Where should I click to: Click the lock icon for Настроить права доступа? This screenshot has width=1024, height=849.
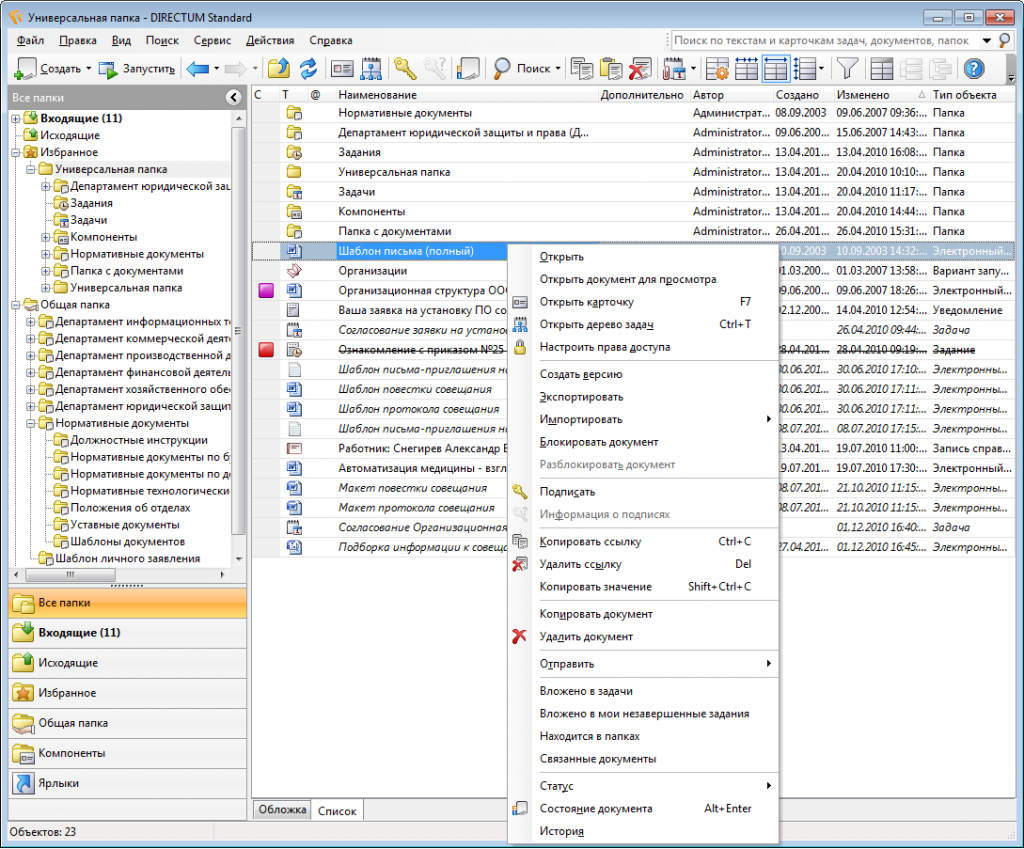pyautogui.click(x=520, y=347)
